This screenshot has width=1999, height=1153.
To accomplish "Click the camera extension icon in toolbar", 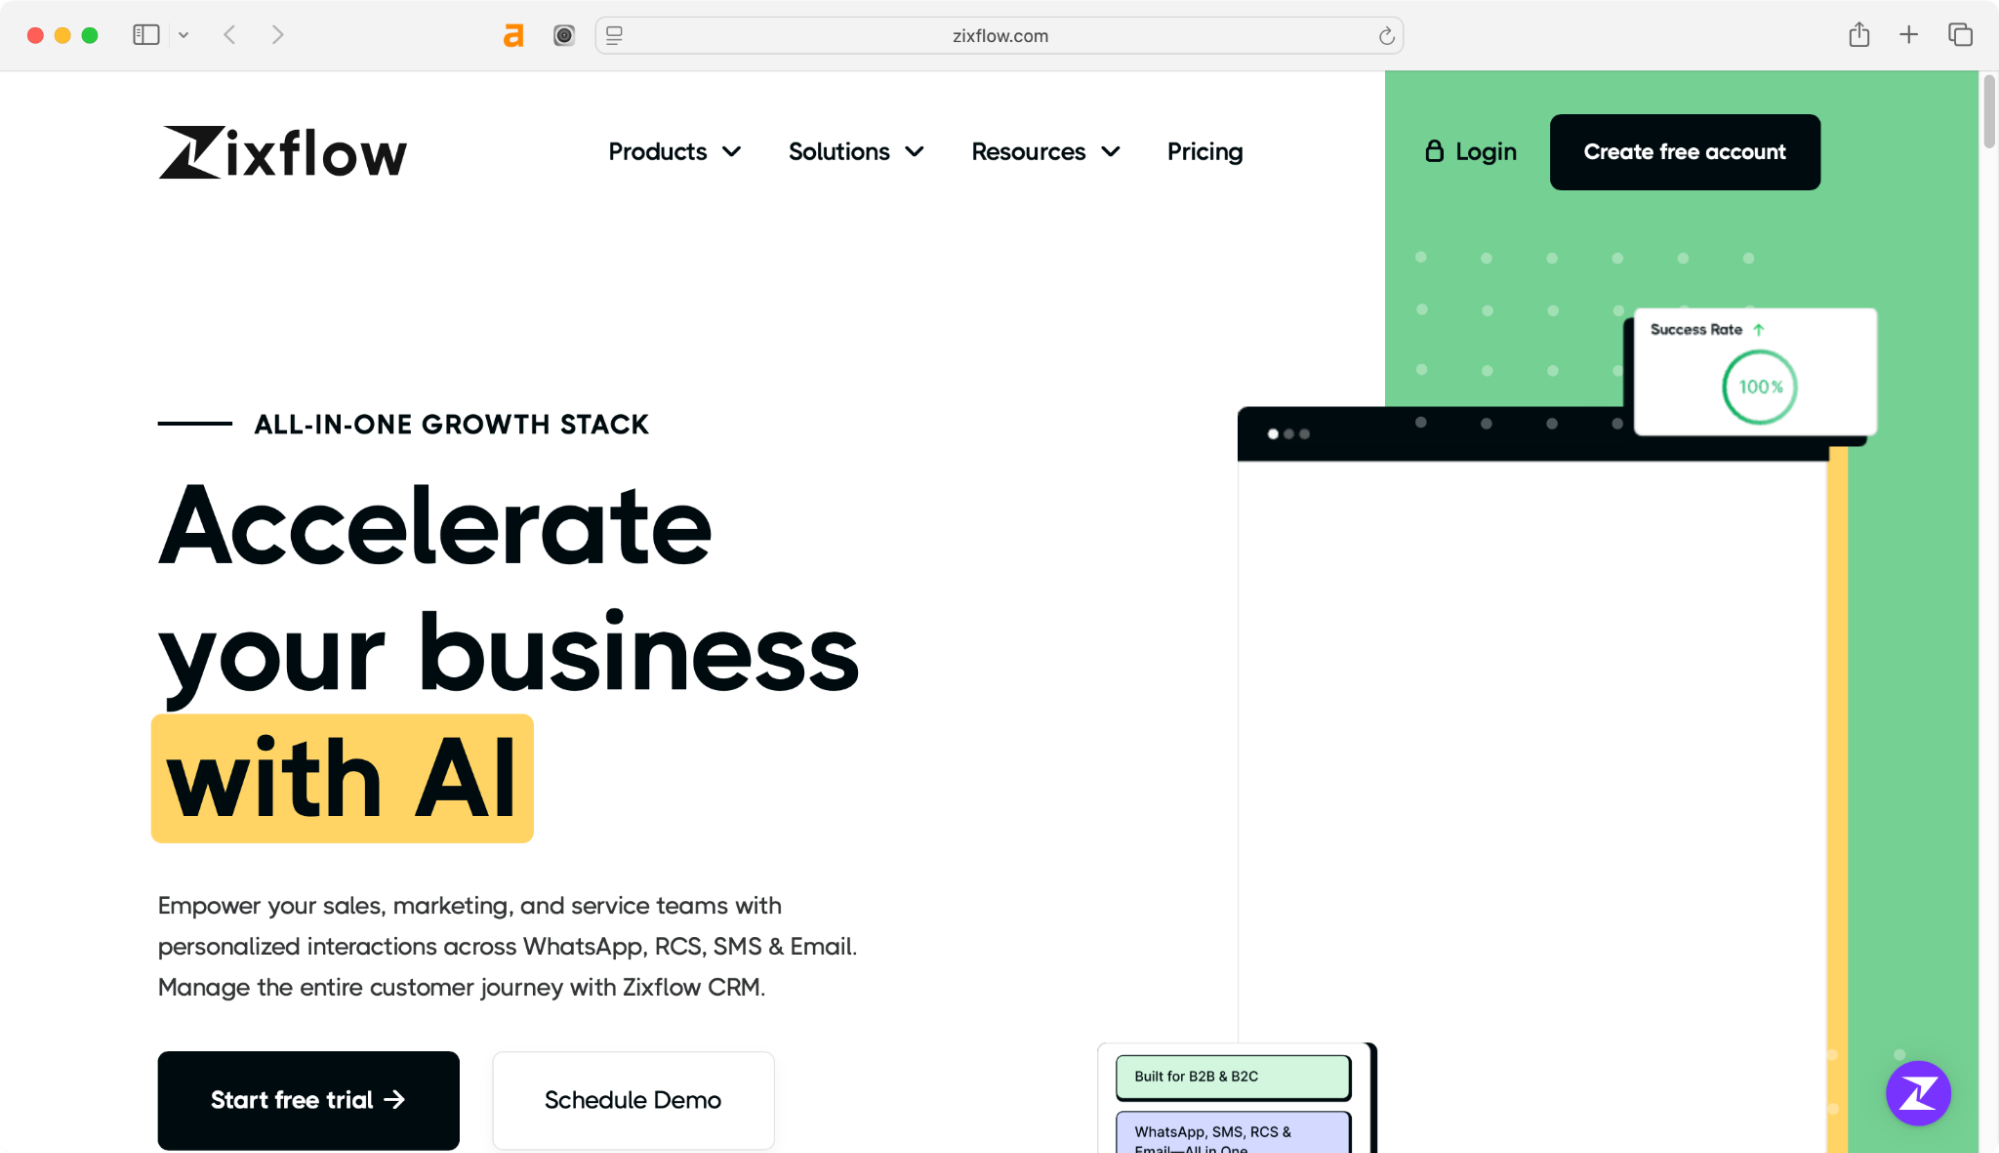I will coord(564,35).
